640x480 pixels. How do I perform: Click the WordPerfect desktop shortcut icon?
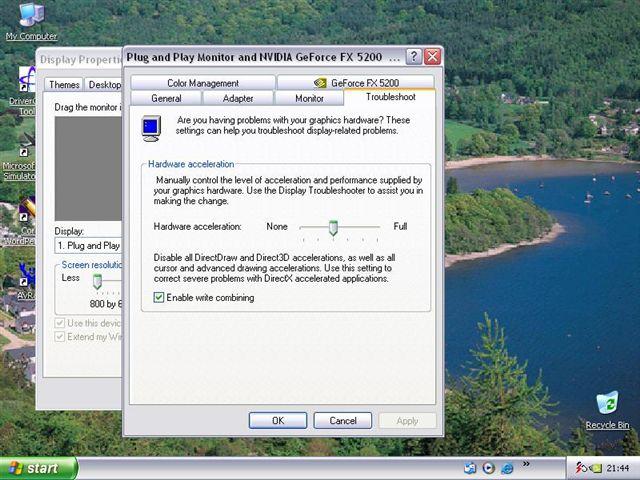point(26,212)
